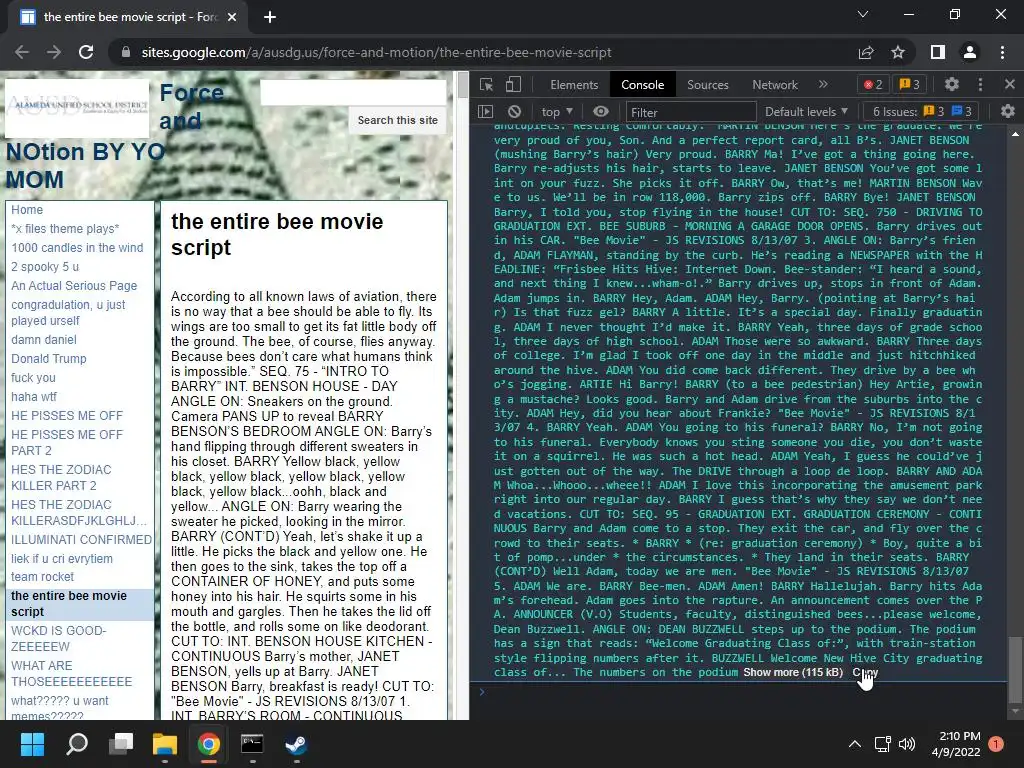The width and height of the screenshot is (1024, 768).
Task: Click the browser forward arrow
Action: tap(54, 52)
